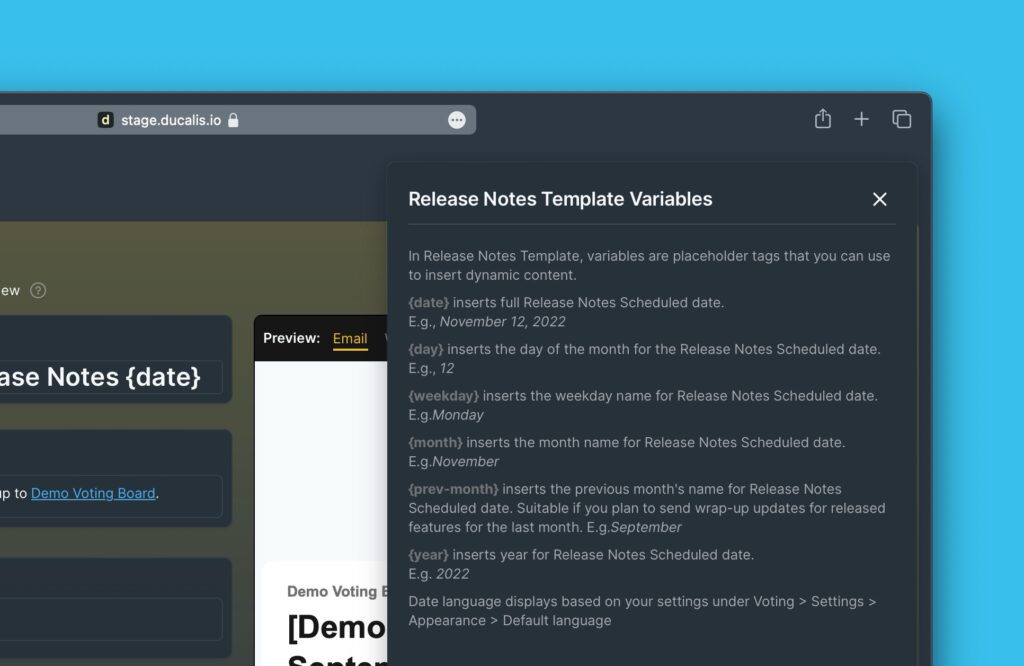Click the {weekday} variable tag
This screenshot has height=666, width=1024.
tap(444, 396)
